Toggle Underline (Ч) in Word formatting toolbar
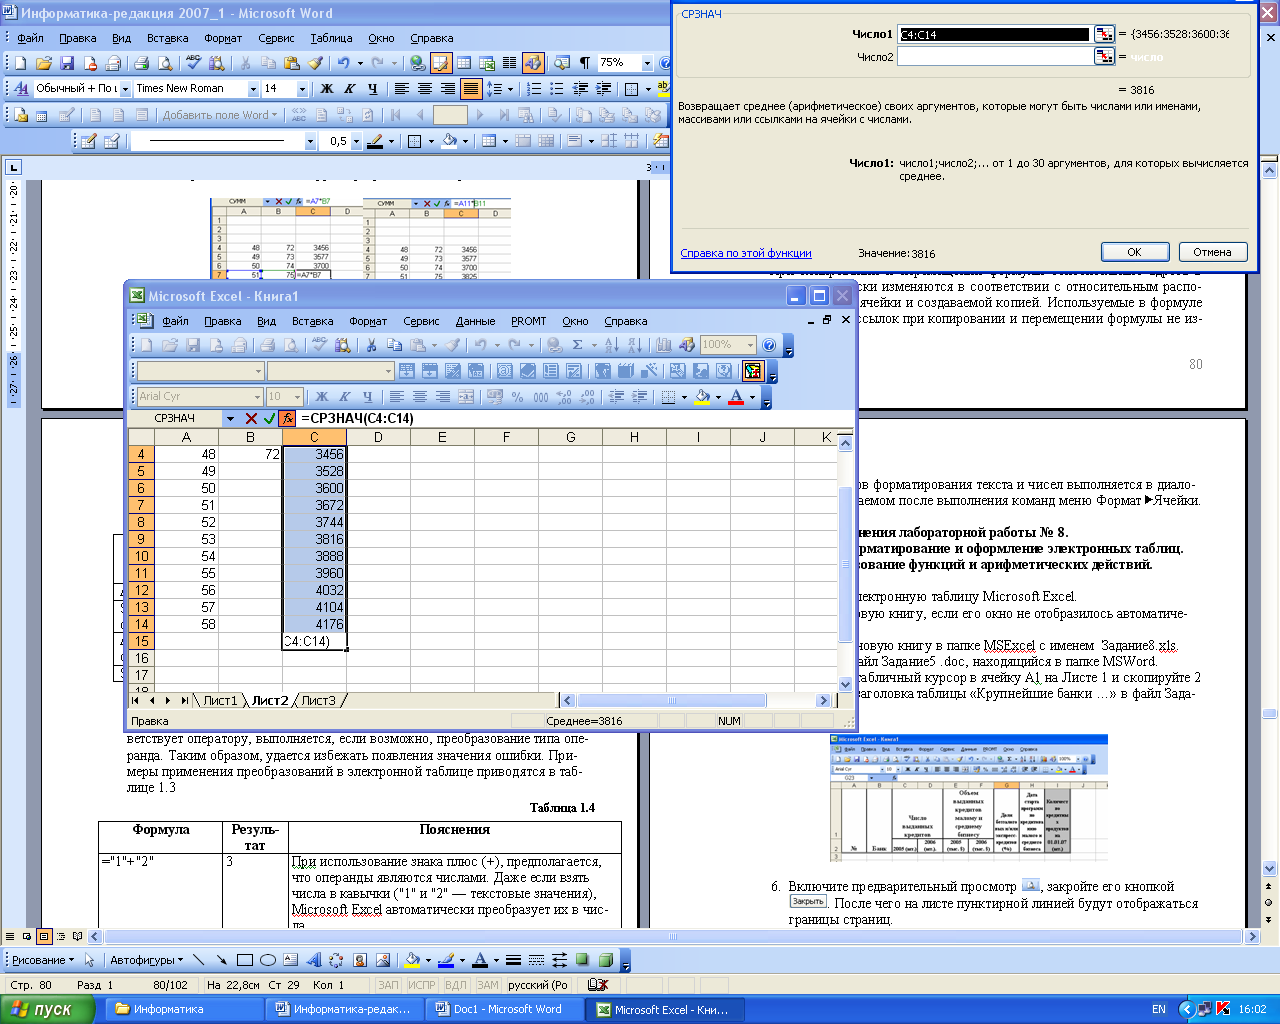1280x1024 pixels. [372, 89]
